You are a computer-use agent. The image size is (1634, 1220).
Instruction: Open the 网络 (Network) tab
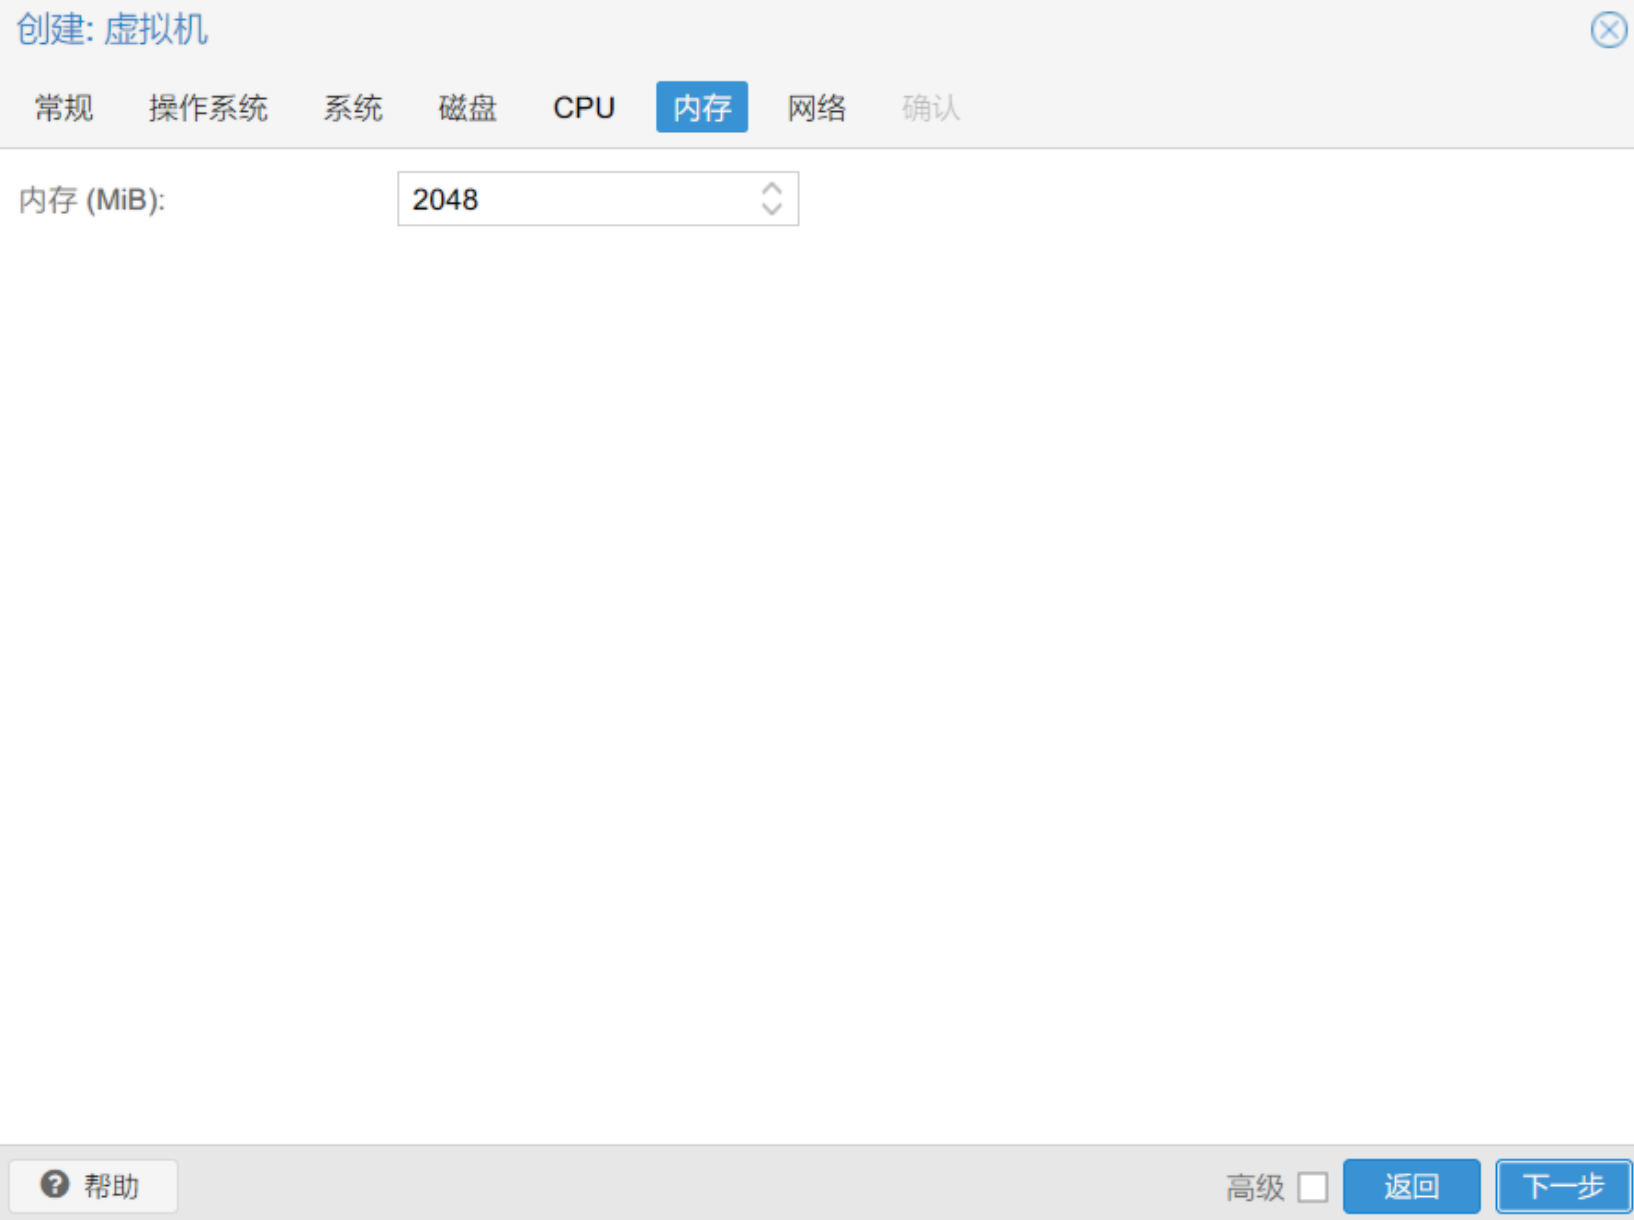[816, 107]
